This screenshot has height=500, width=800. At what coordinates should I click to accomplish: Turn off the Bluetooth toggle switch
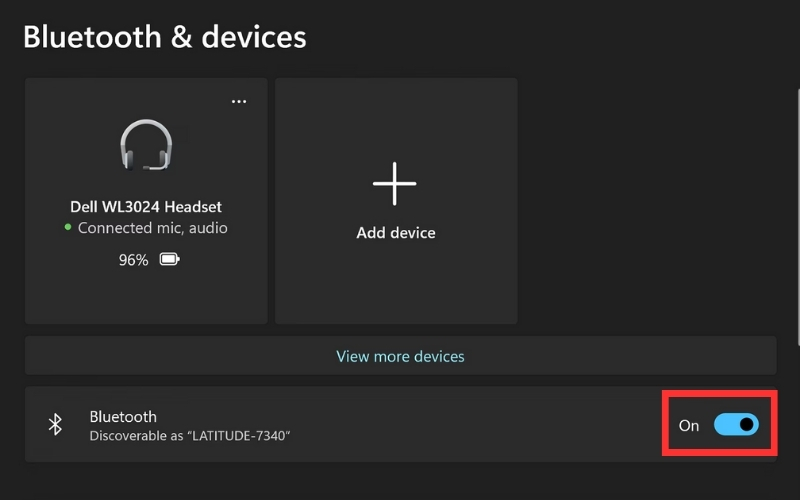tap(736, 424)
